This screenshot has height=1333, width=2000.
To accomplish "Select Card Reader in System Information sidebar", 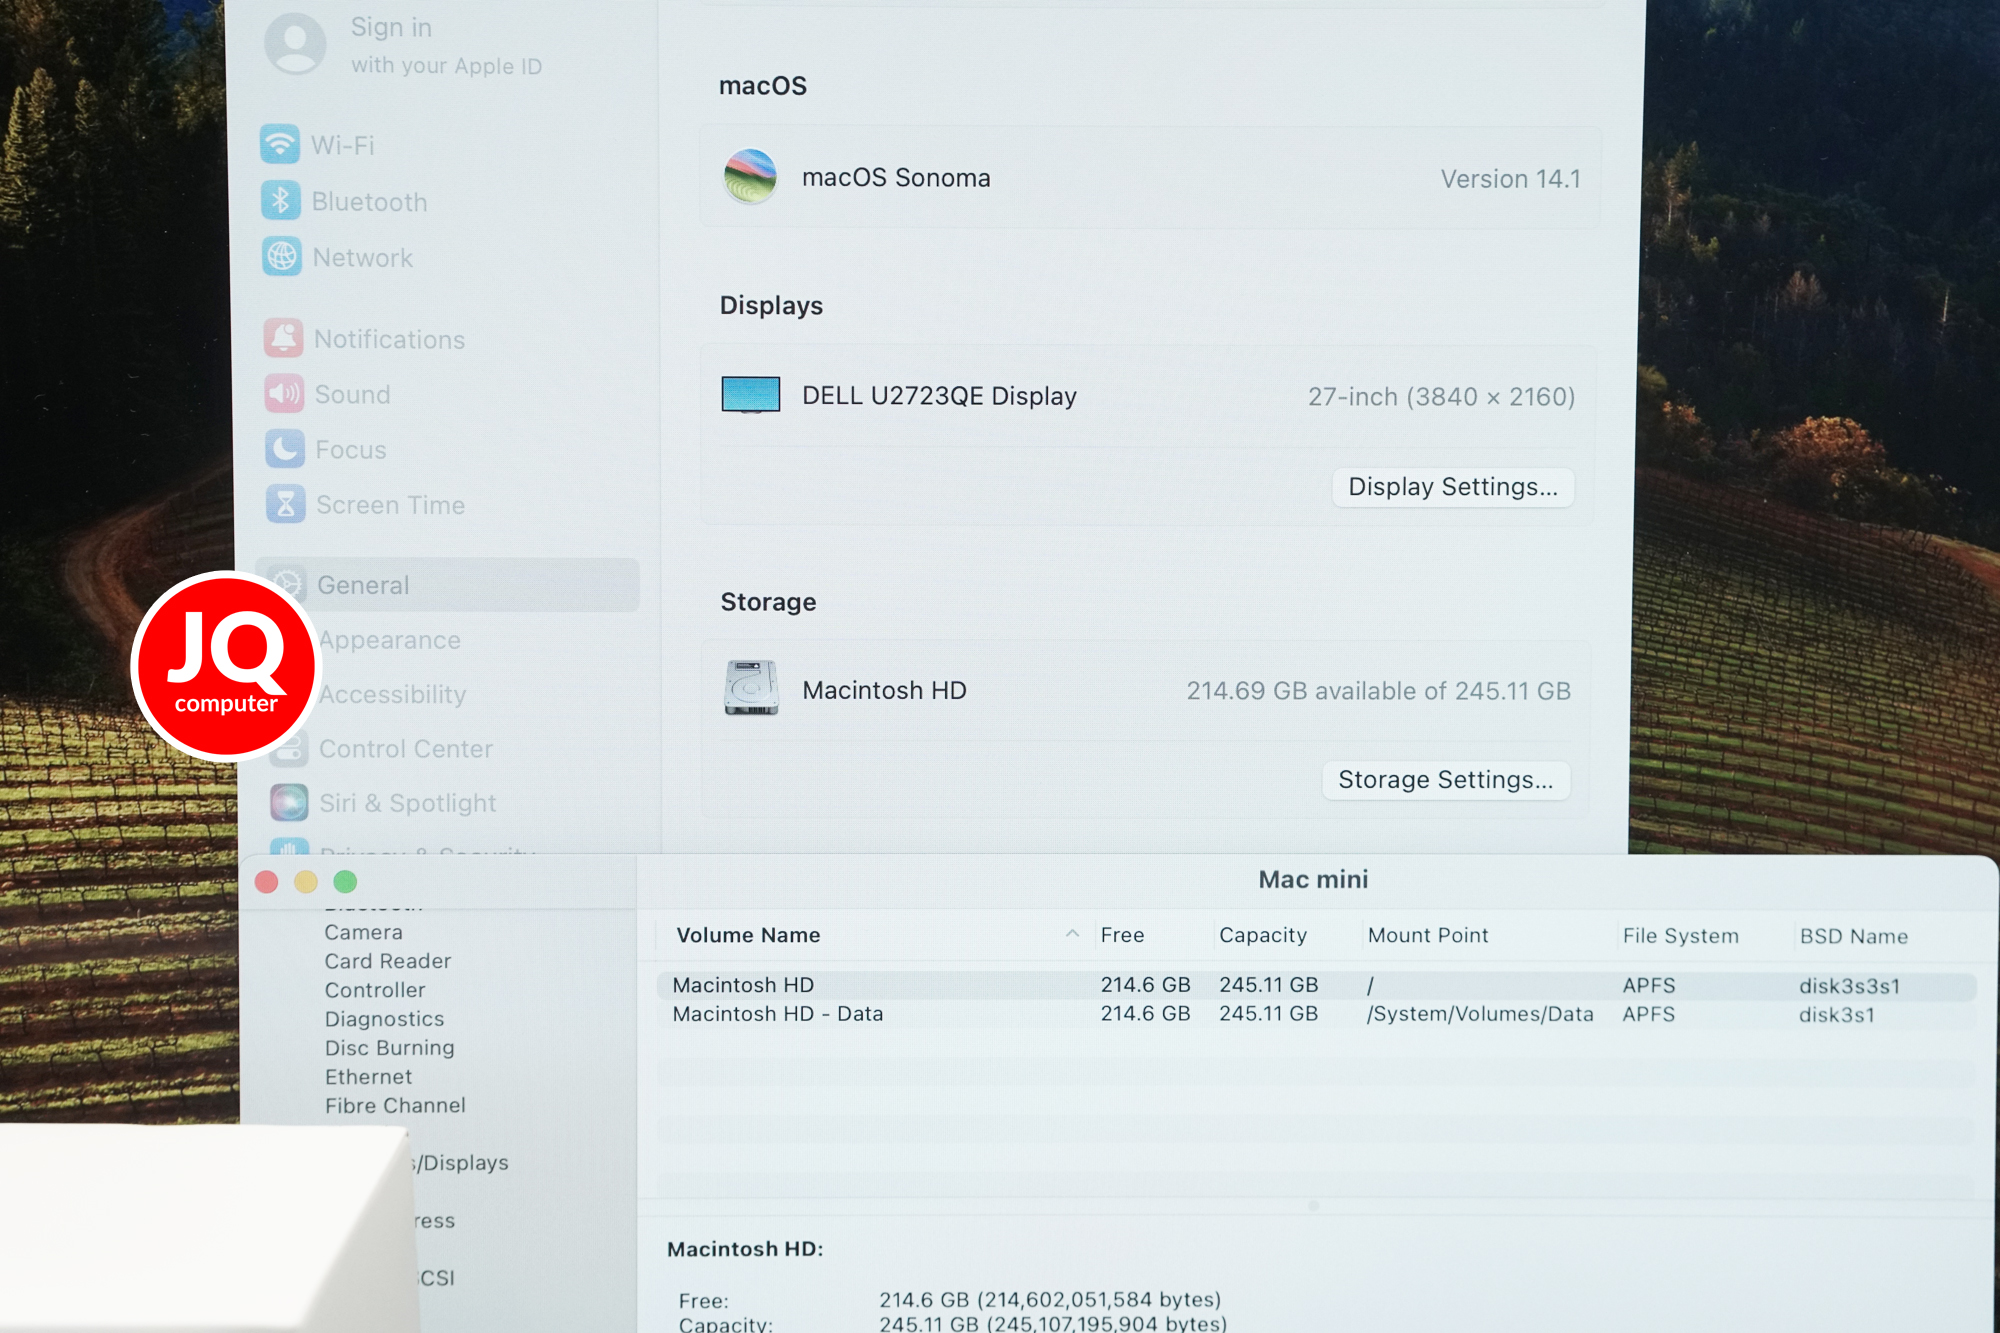I will [388, 961].
